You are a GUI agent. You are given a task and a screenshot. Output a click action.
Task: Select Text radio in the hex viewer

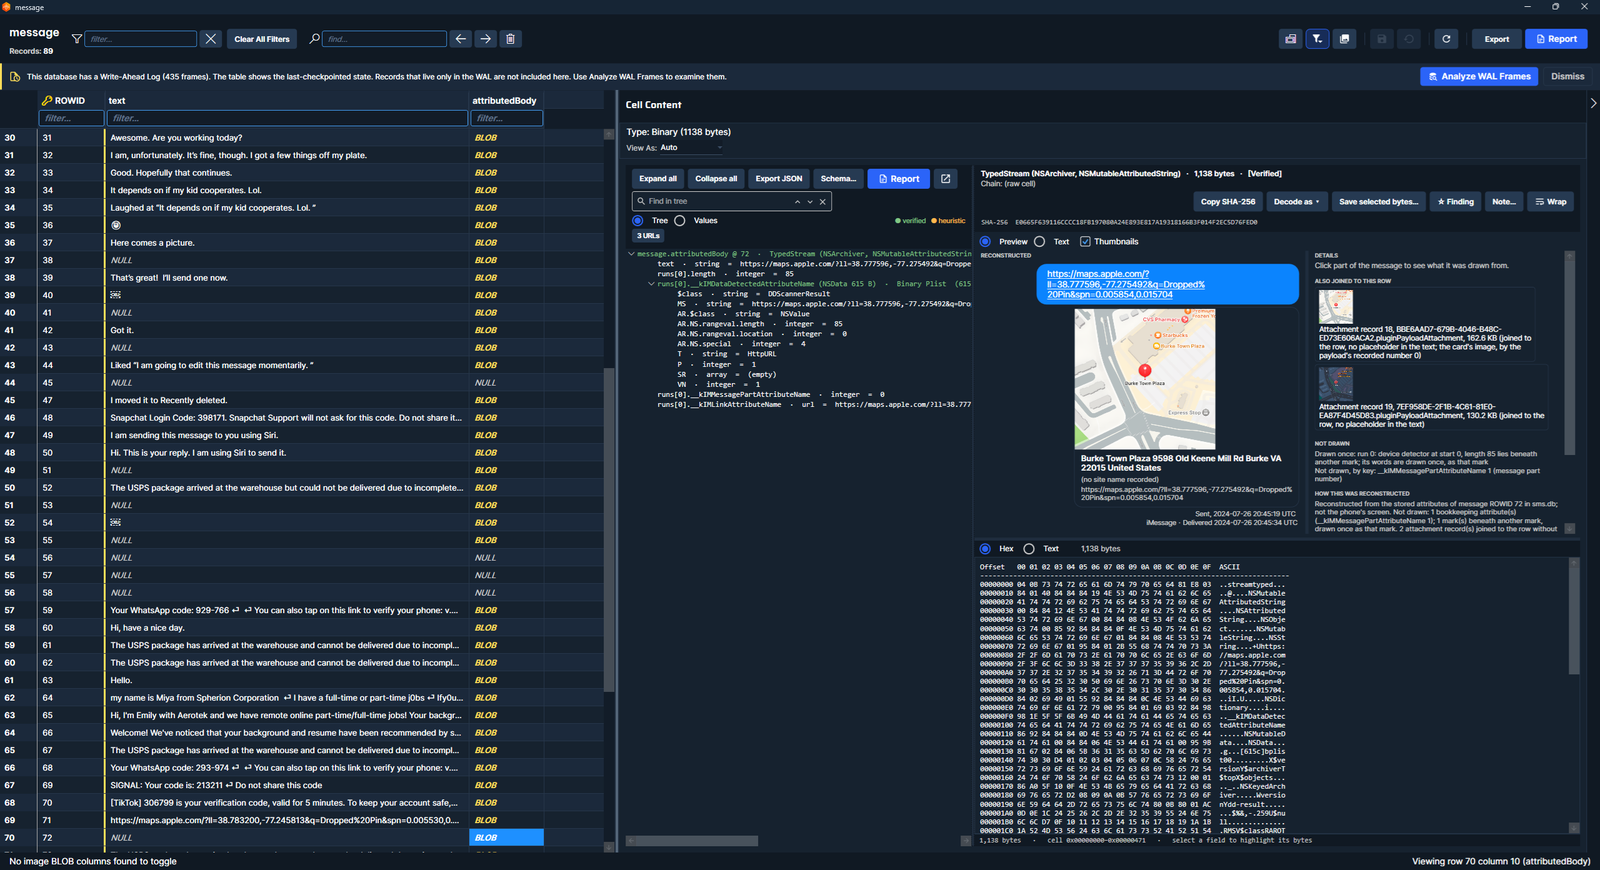[1029, 549]
